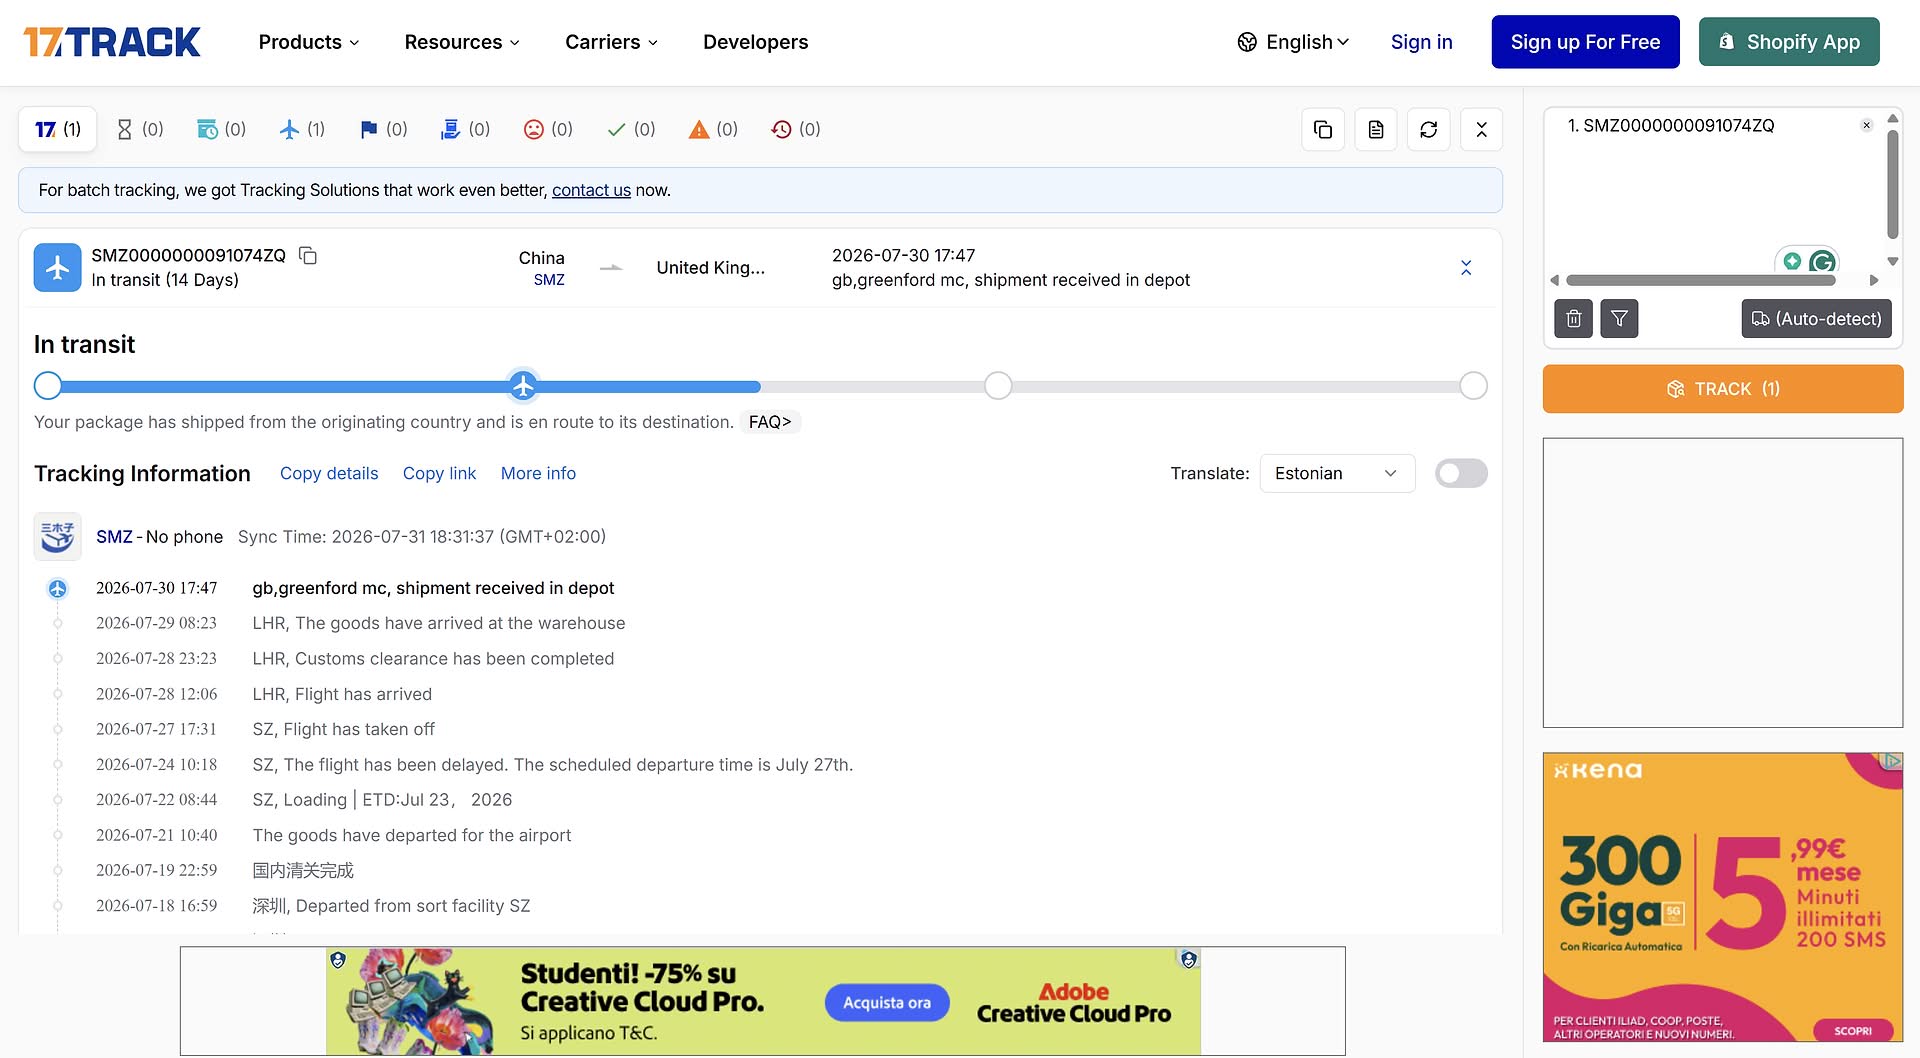
Task: Filter by In transit airplane tab
Action: pyautogui.click(x=302, y=129)
